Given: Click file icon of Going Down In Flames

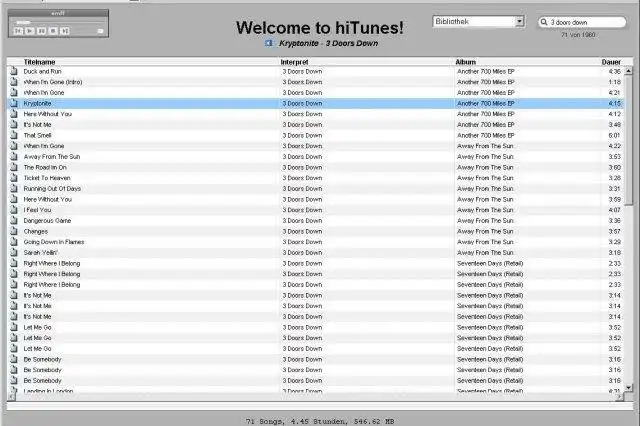Looking at the screenshot, I should coord(14,242).
